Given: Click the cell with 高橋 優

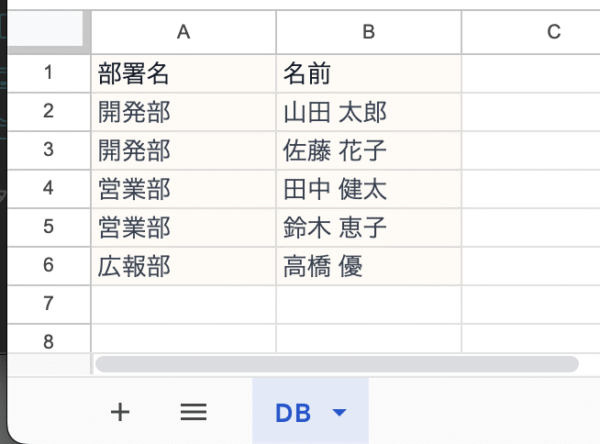Looking at the screenshot, I should pyautogui.click(x=368, y=266).
